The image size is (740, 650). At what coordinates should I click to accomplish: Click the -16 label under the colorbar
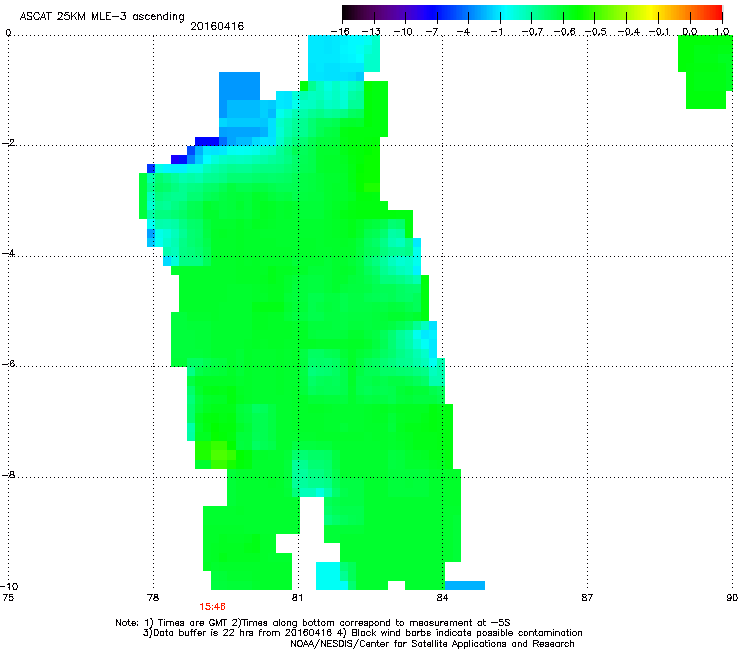340,32
